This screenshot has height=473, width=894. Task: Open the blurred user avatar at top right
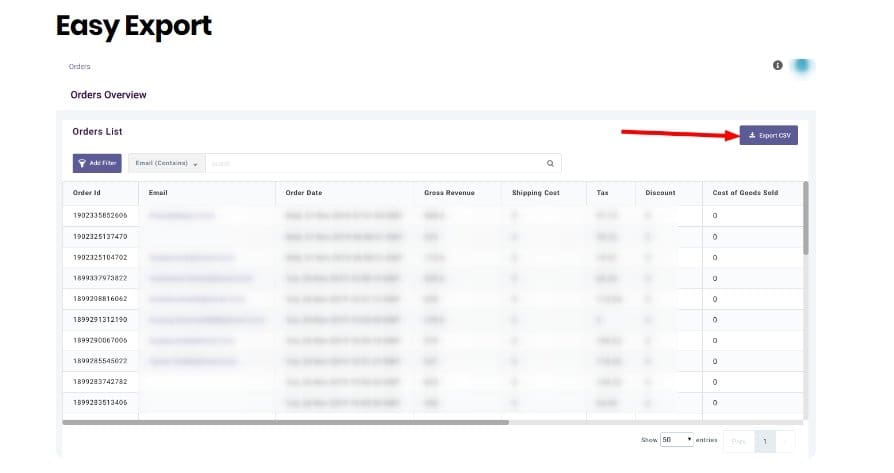click(x=801, y=66)
